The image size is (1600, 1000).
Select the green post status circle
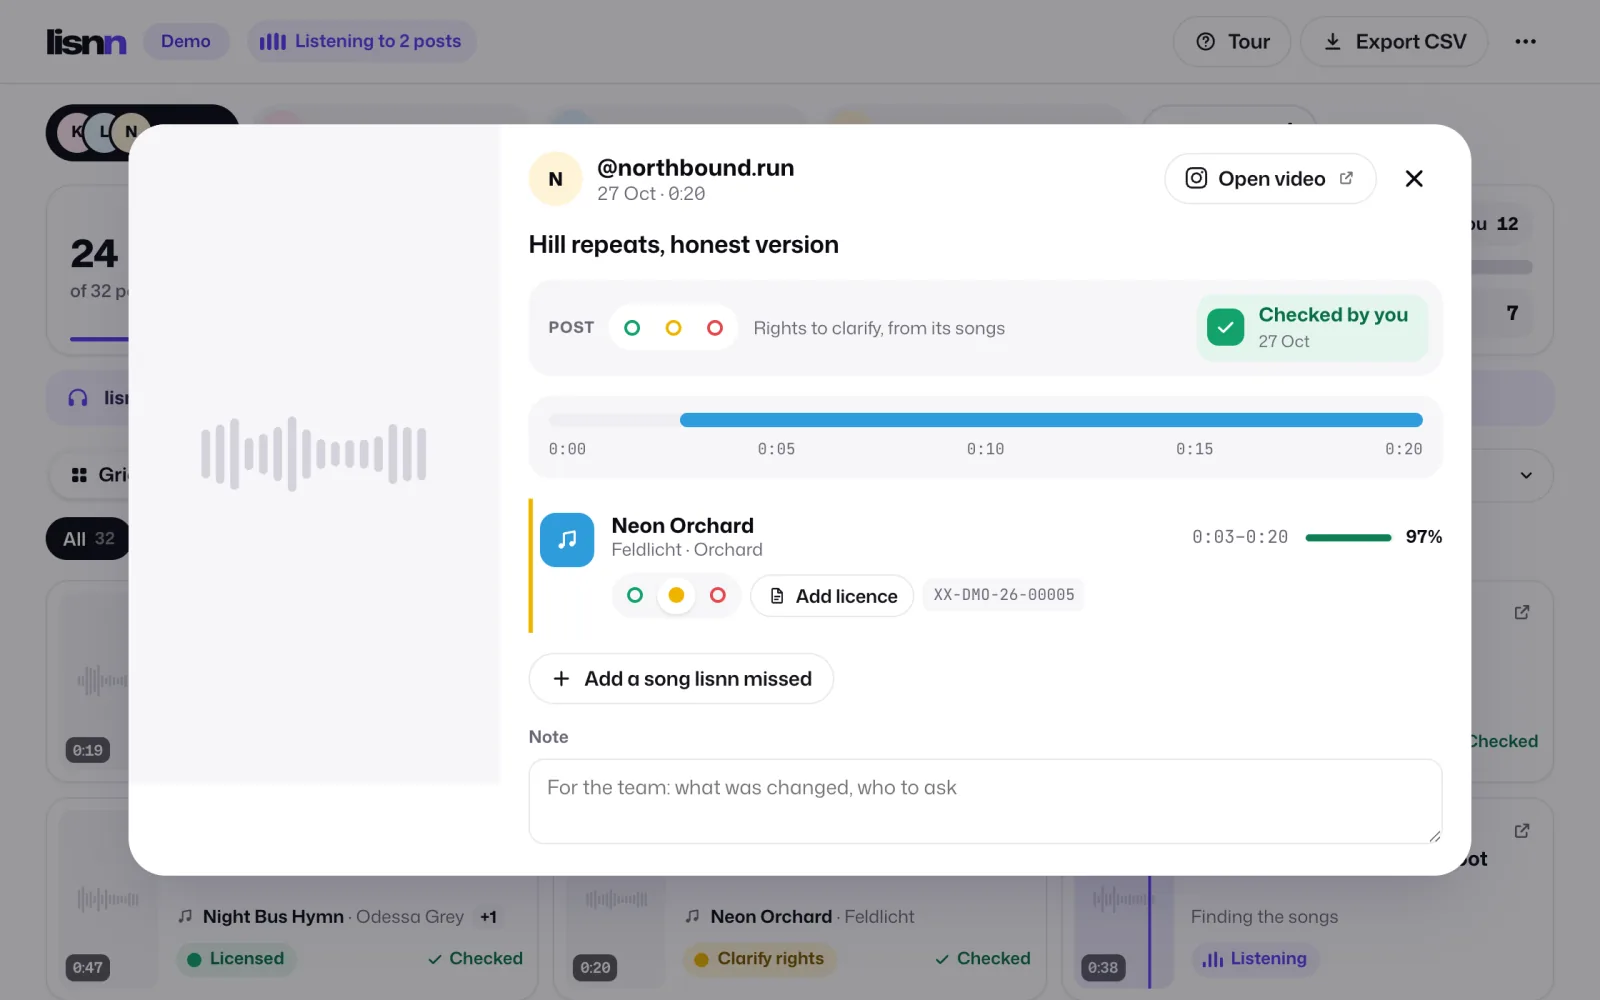632,328
